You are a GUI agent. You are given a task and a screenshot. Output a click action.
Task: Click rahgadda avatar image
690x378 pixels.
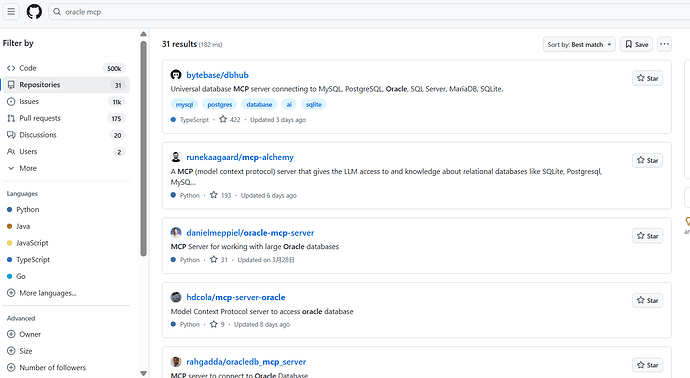[176, 362]
